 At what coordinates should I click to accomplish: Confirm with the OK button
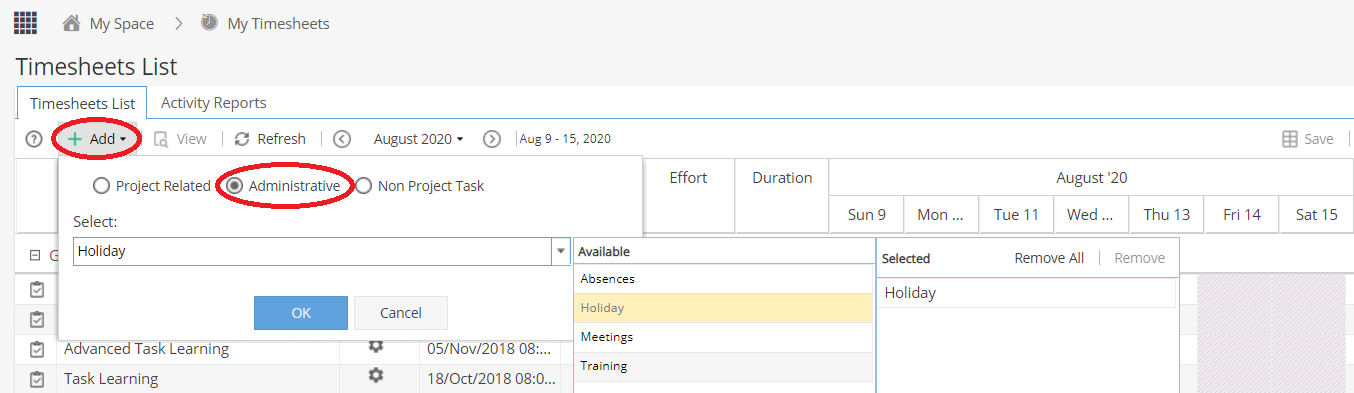301,313
